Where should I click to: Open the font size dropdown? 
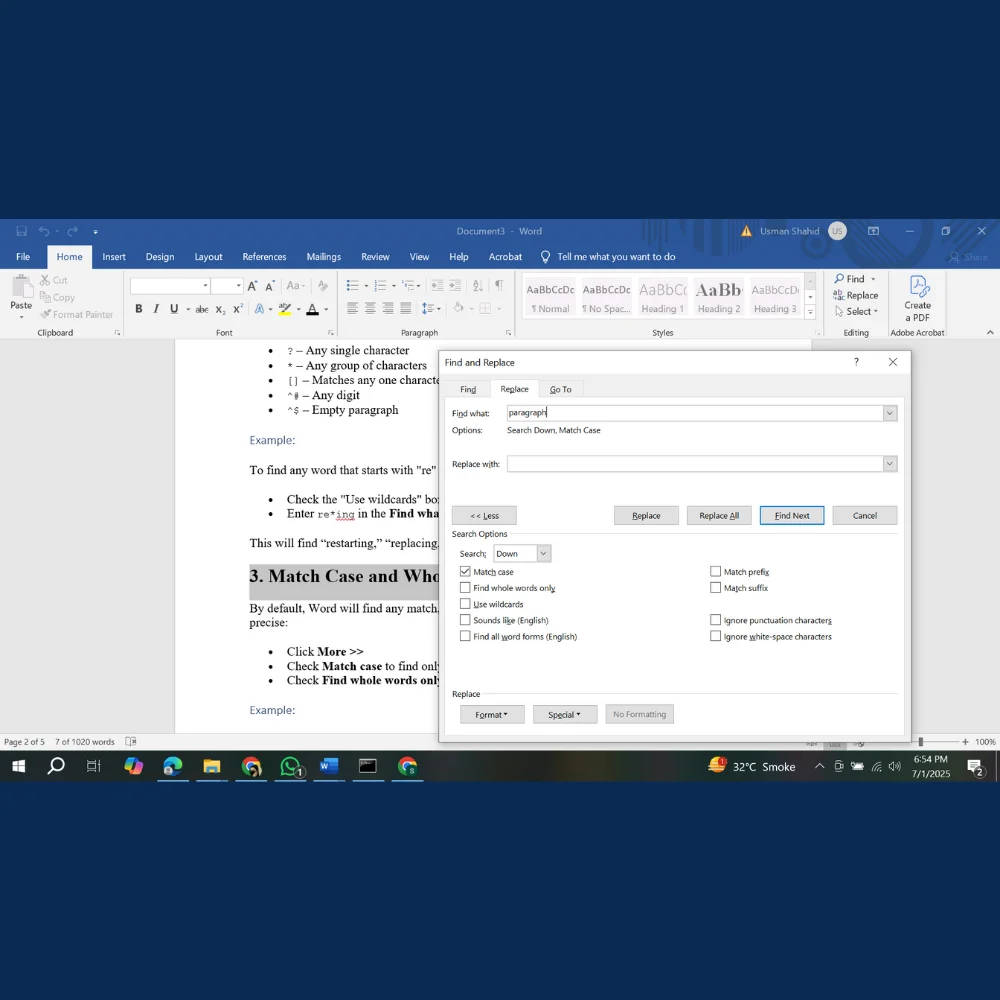[x=239, y=286]
